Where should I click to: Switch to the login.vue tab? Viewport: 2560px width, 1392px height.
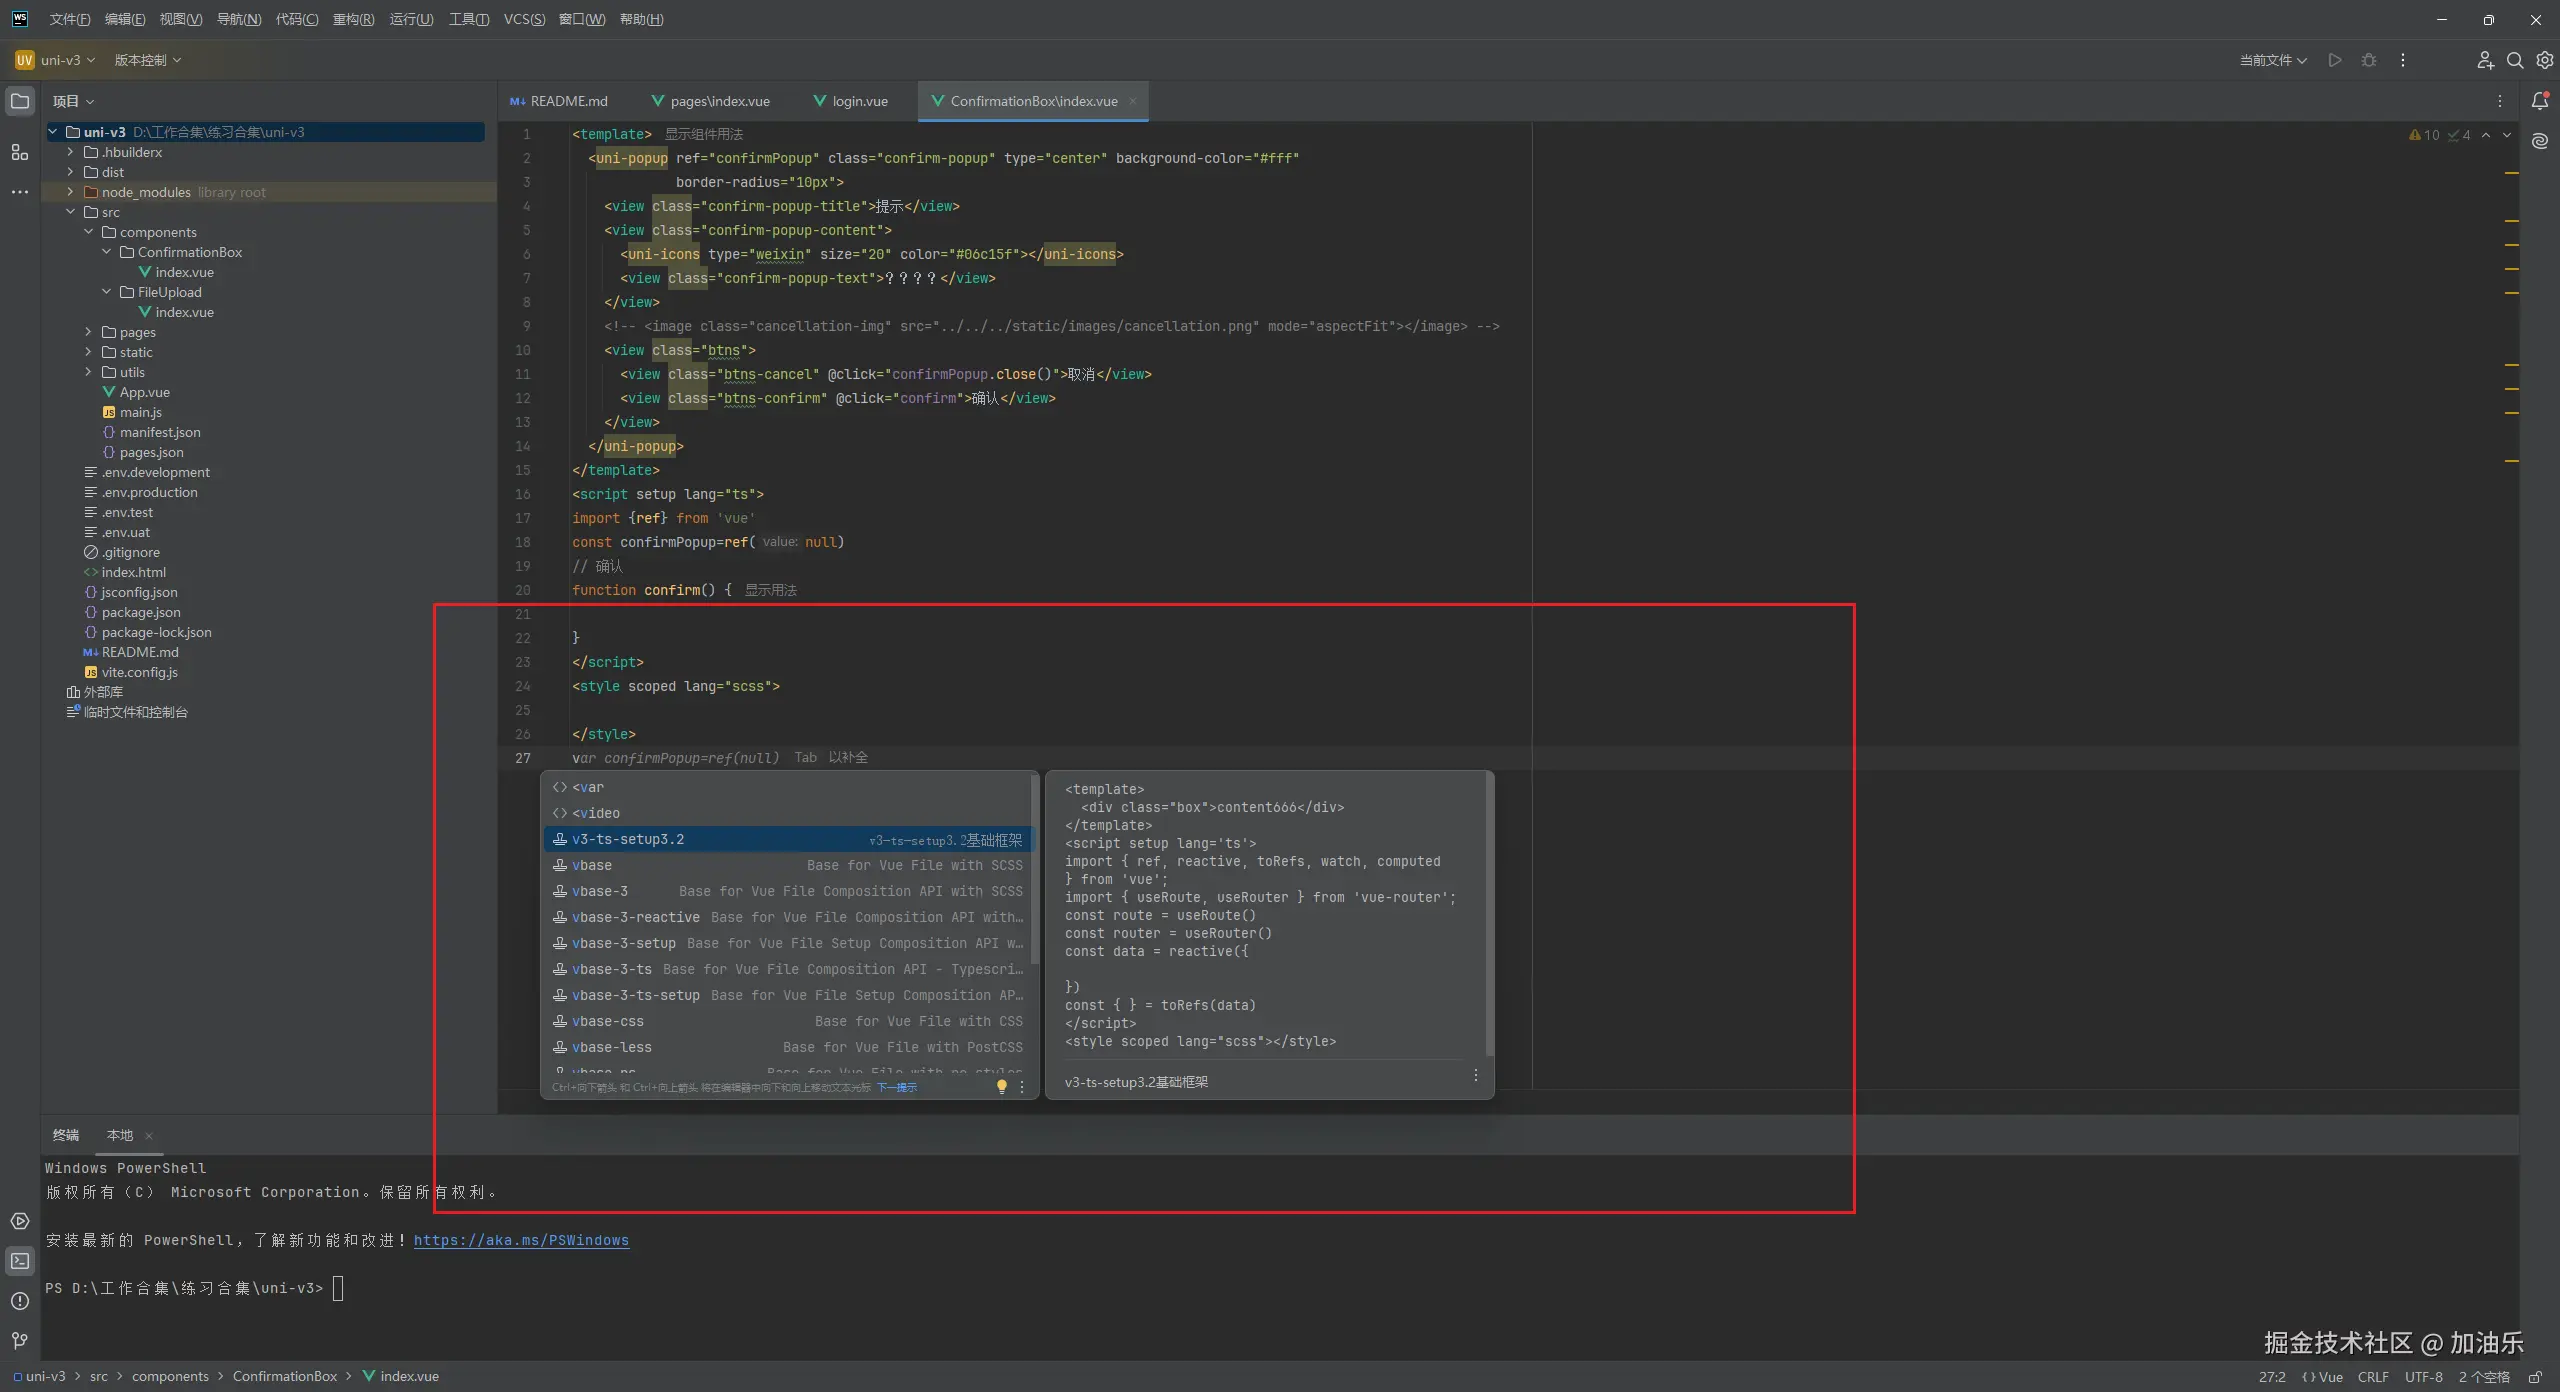(x=858, y=101)
